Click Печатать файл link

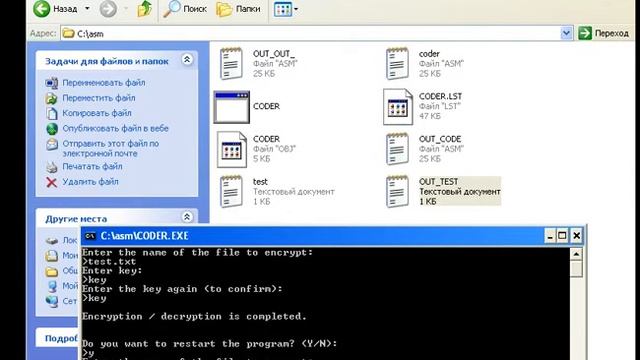92,167
